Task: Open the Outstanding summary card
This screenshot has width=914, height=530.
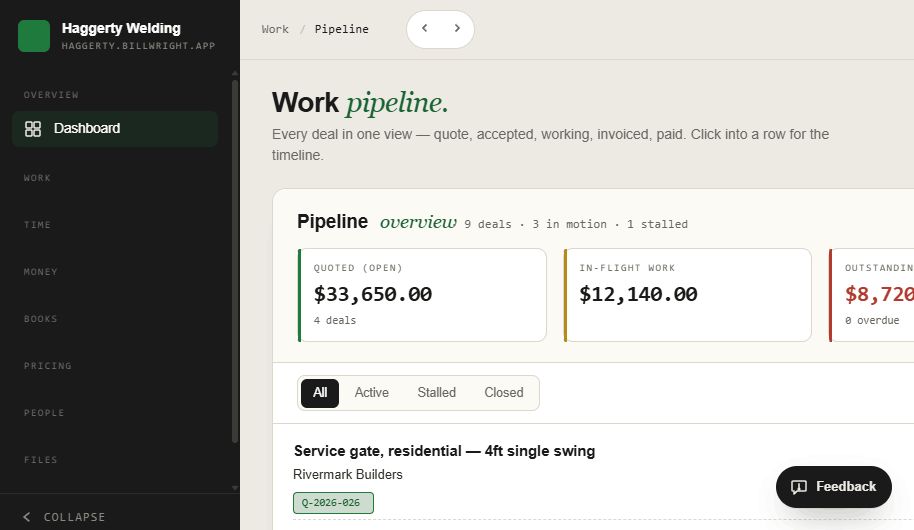Action: click(872, 295)
